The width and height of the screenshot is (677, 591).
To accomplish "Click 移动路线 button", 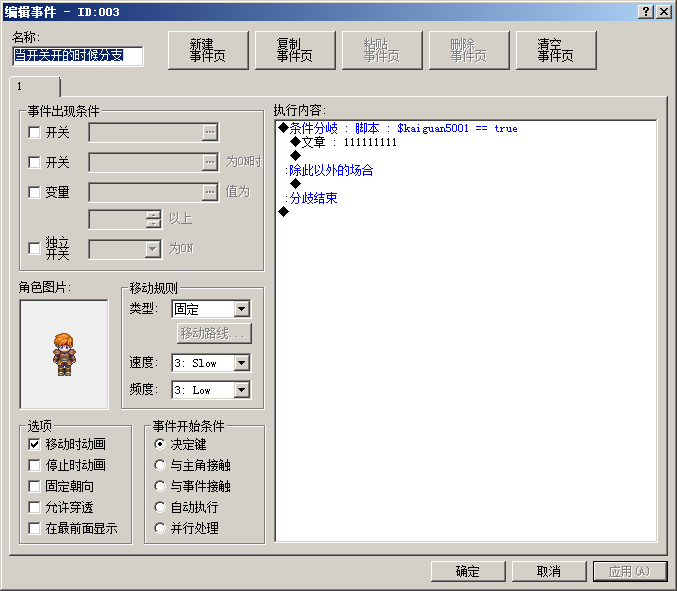I will 214,333.
